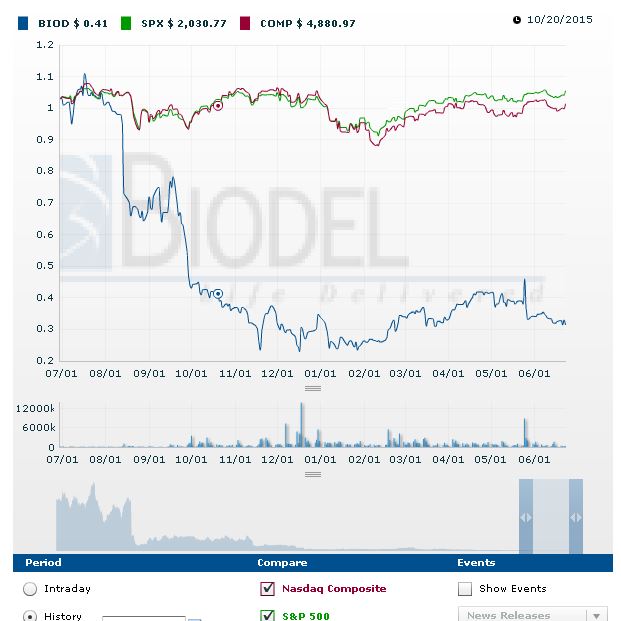Click the clock icon beside the date
The height and width of the screenshot is (621, 621).
(x=517, y=19)
